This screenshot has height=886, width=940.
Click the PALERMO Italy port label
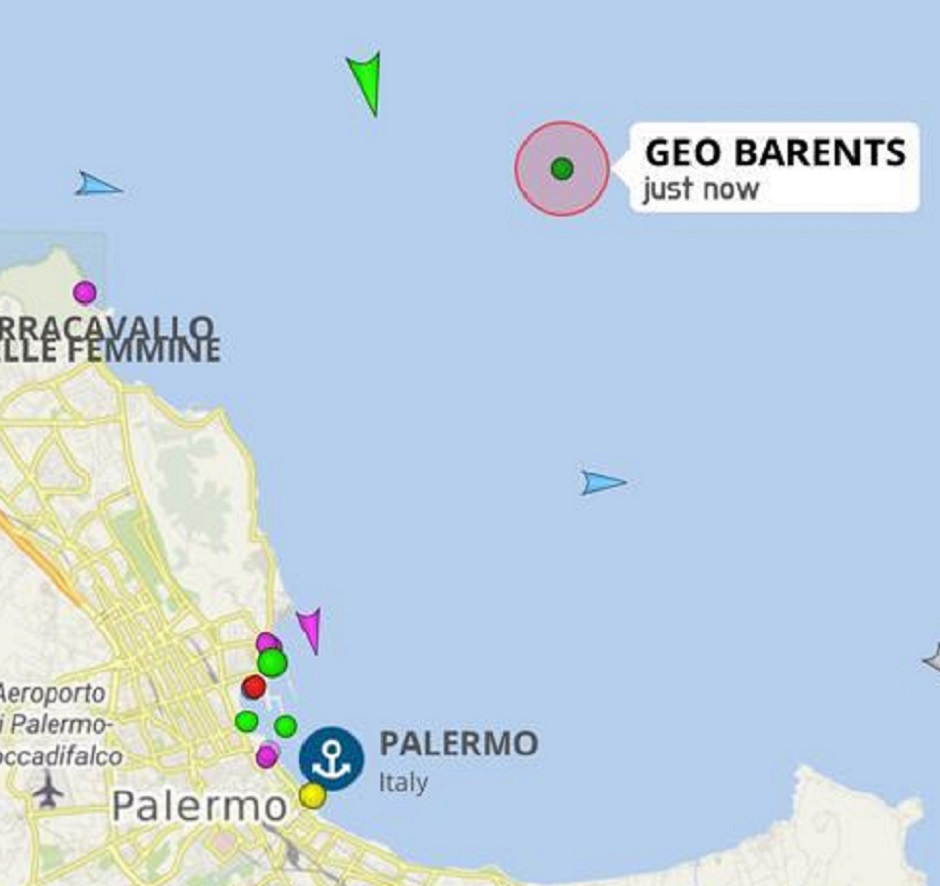(459, 760)
